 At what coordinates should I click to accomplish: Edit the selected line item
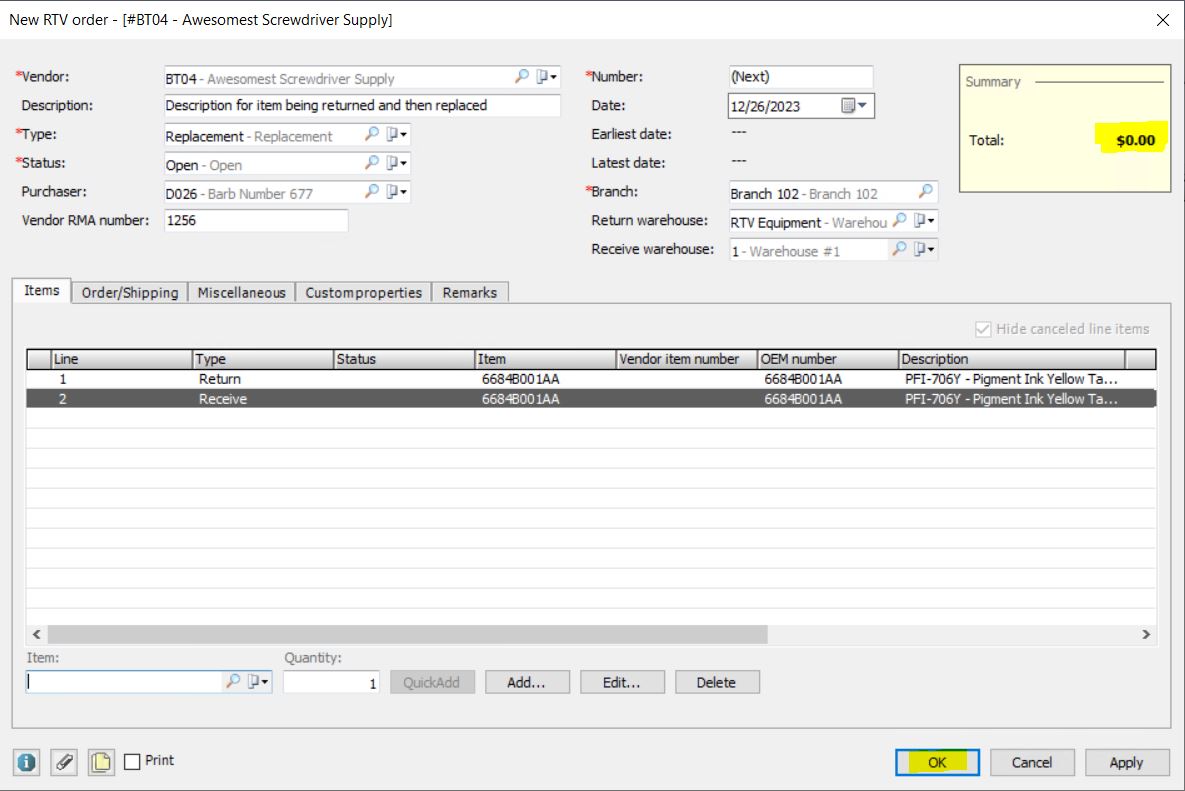(x=622, y=682)
